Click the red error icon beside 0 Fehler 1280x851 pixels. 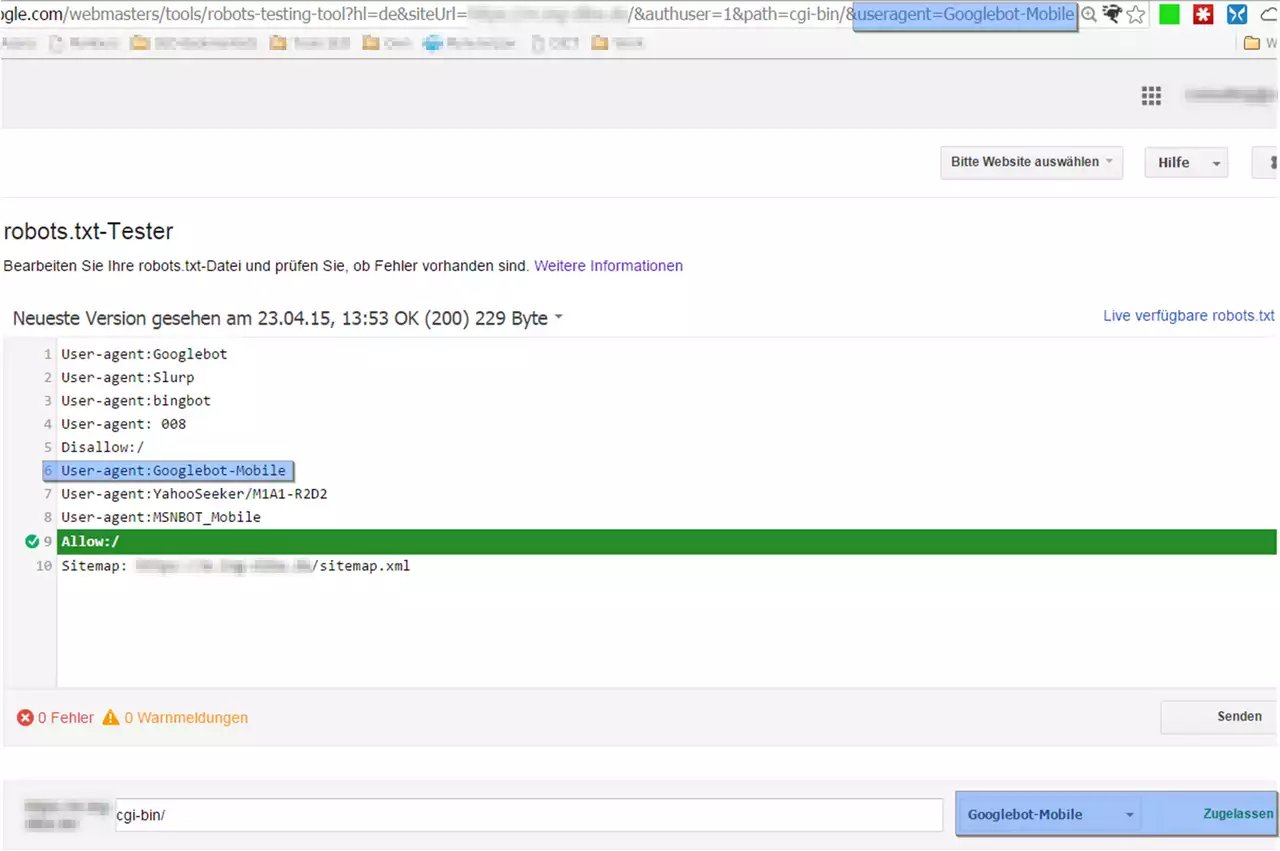click(x=25, y=718)
